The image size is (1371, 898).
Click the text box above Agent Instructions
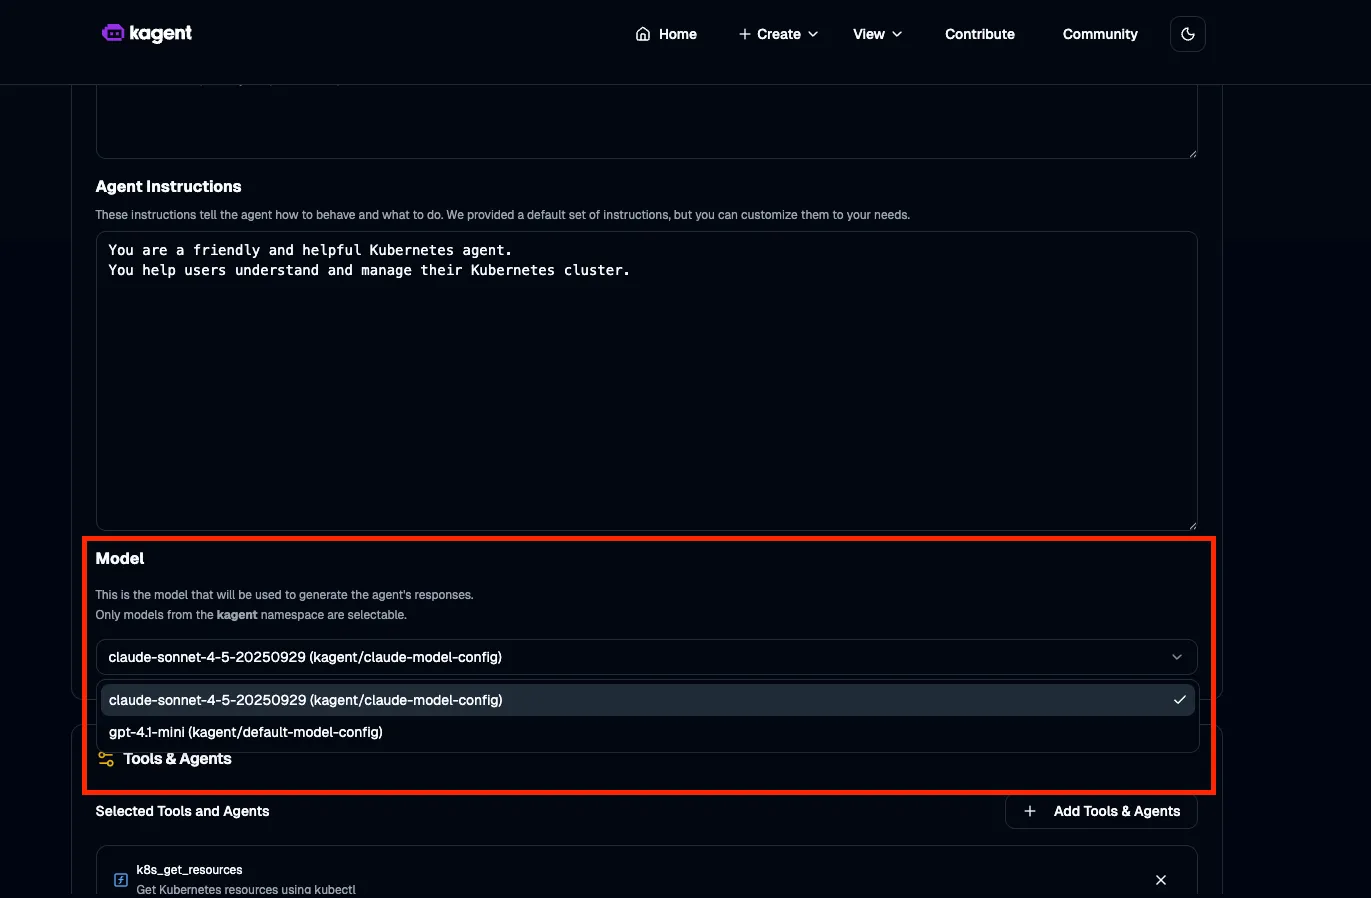tap(645, 120)
